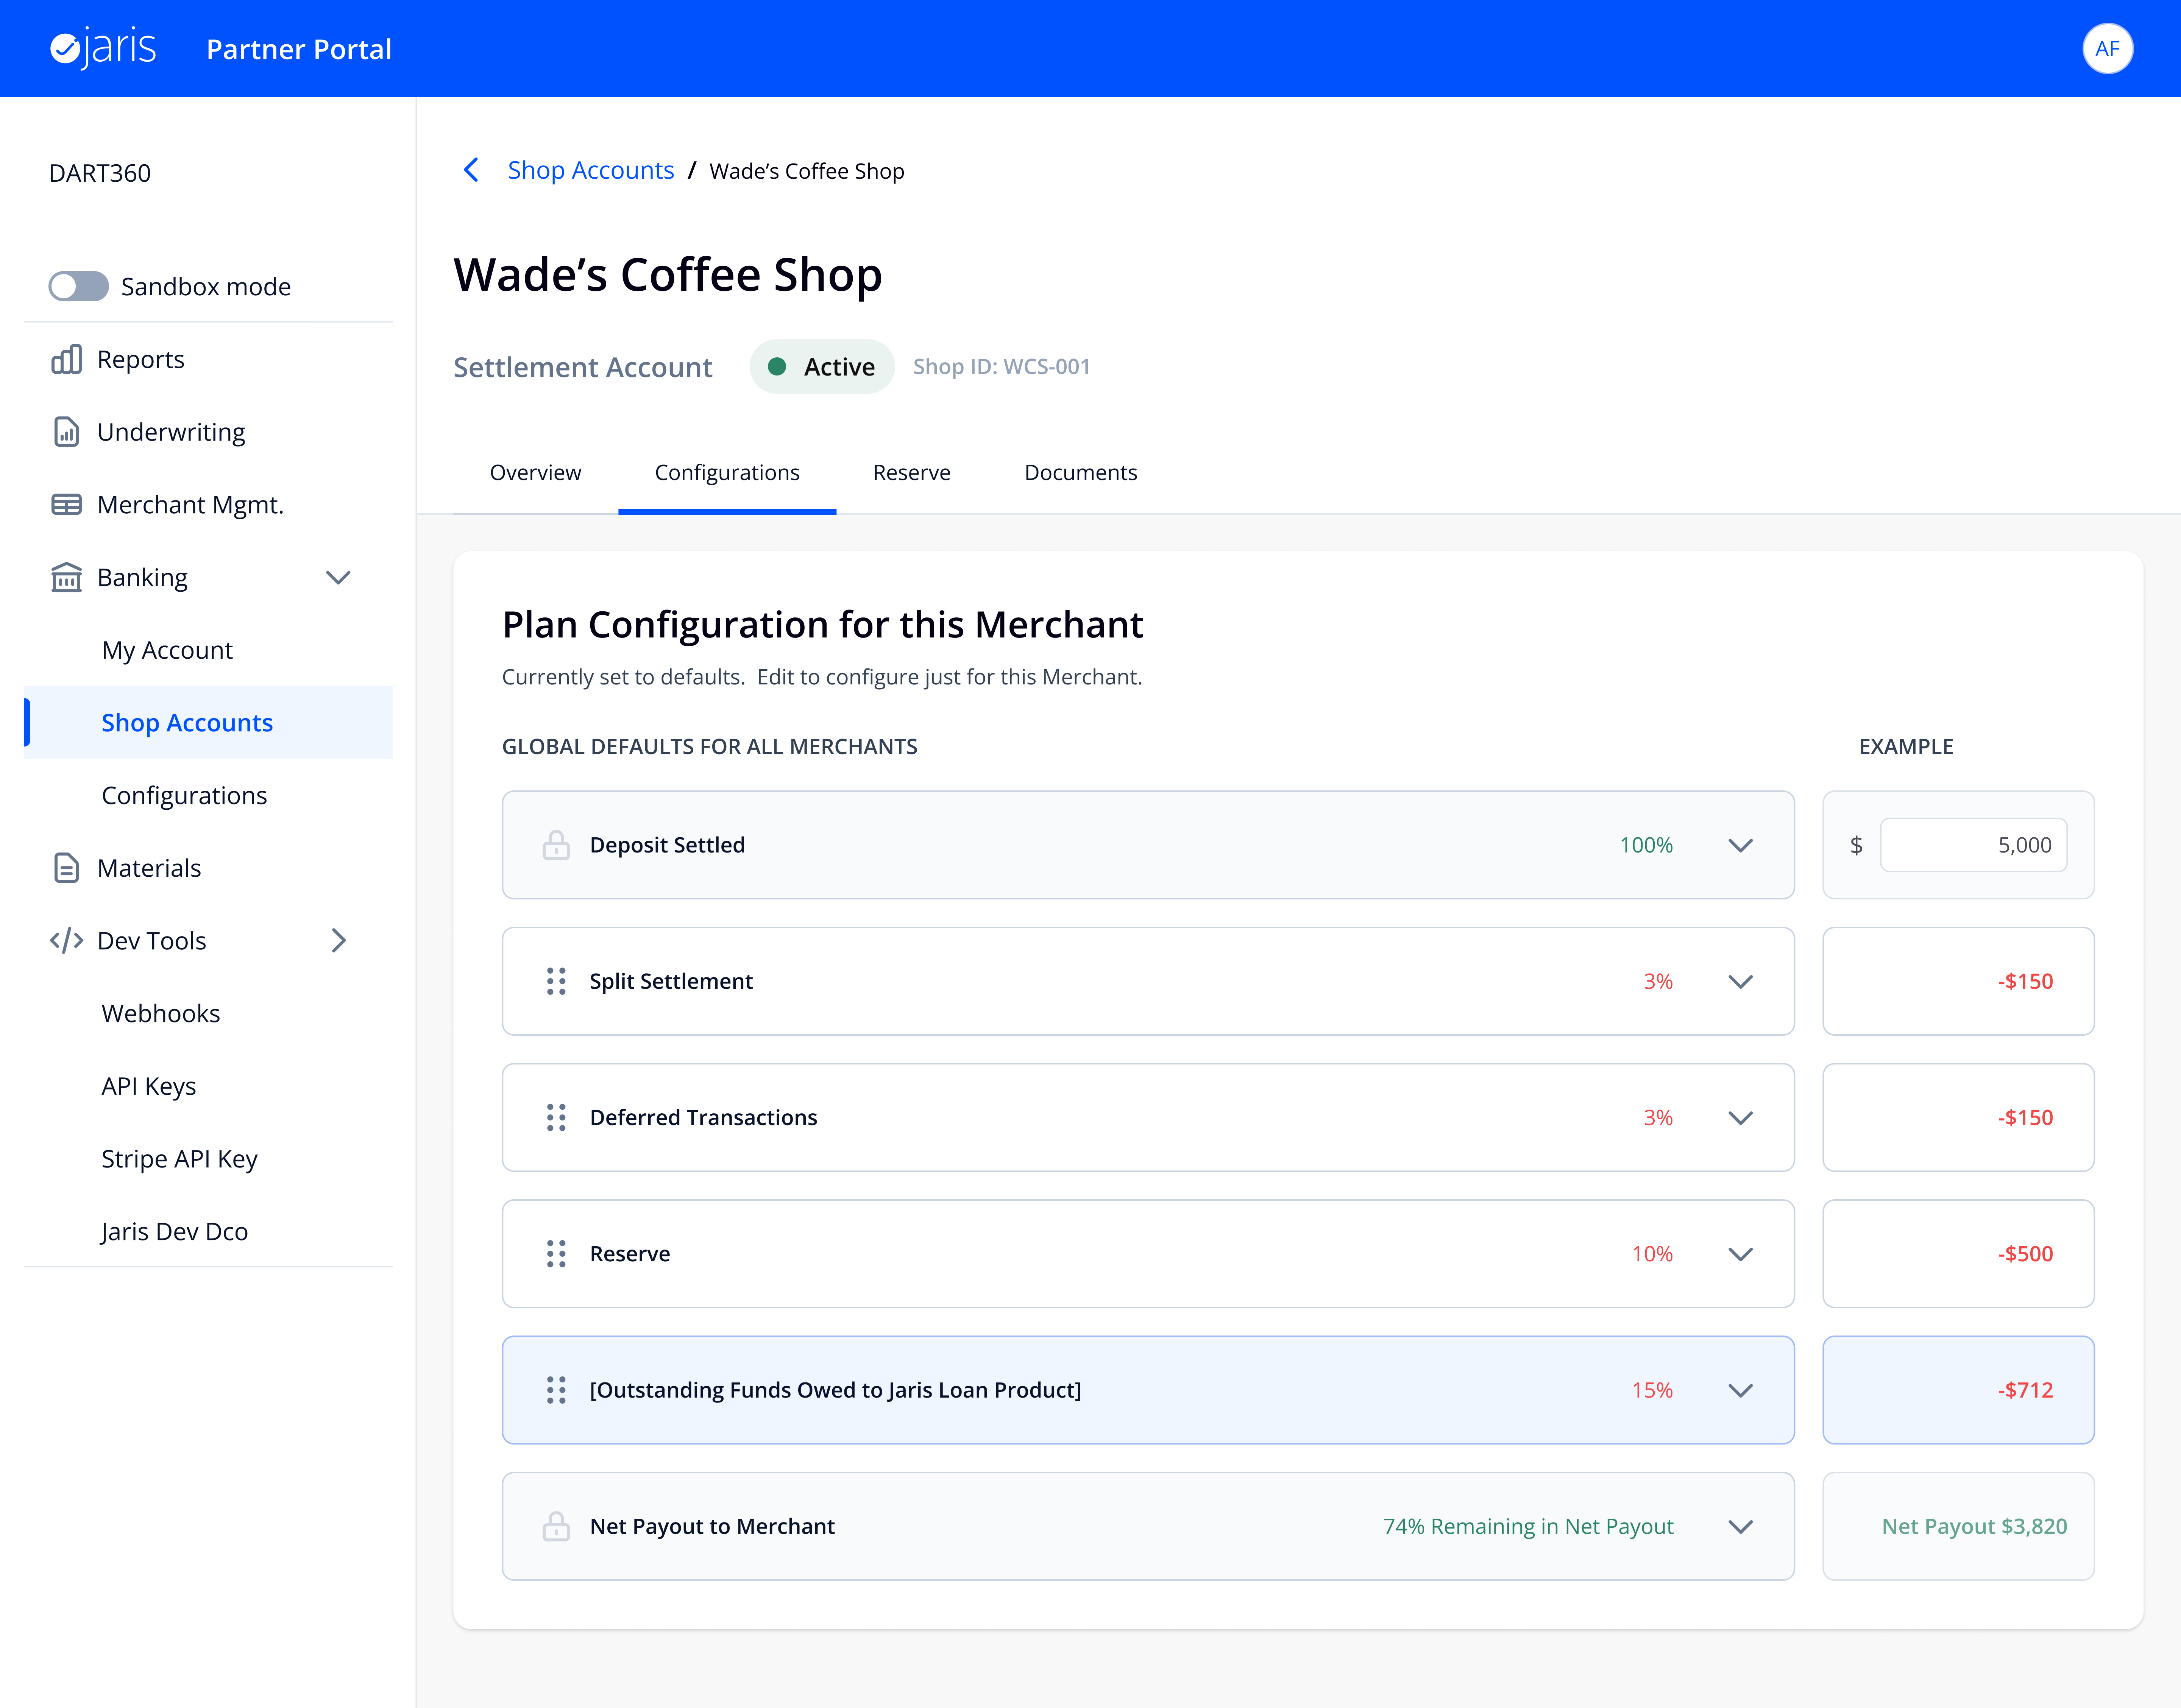Click the Active status badge
The image size is (2181, 1708).
click(822, 367)
